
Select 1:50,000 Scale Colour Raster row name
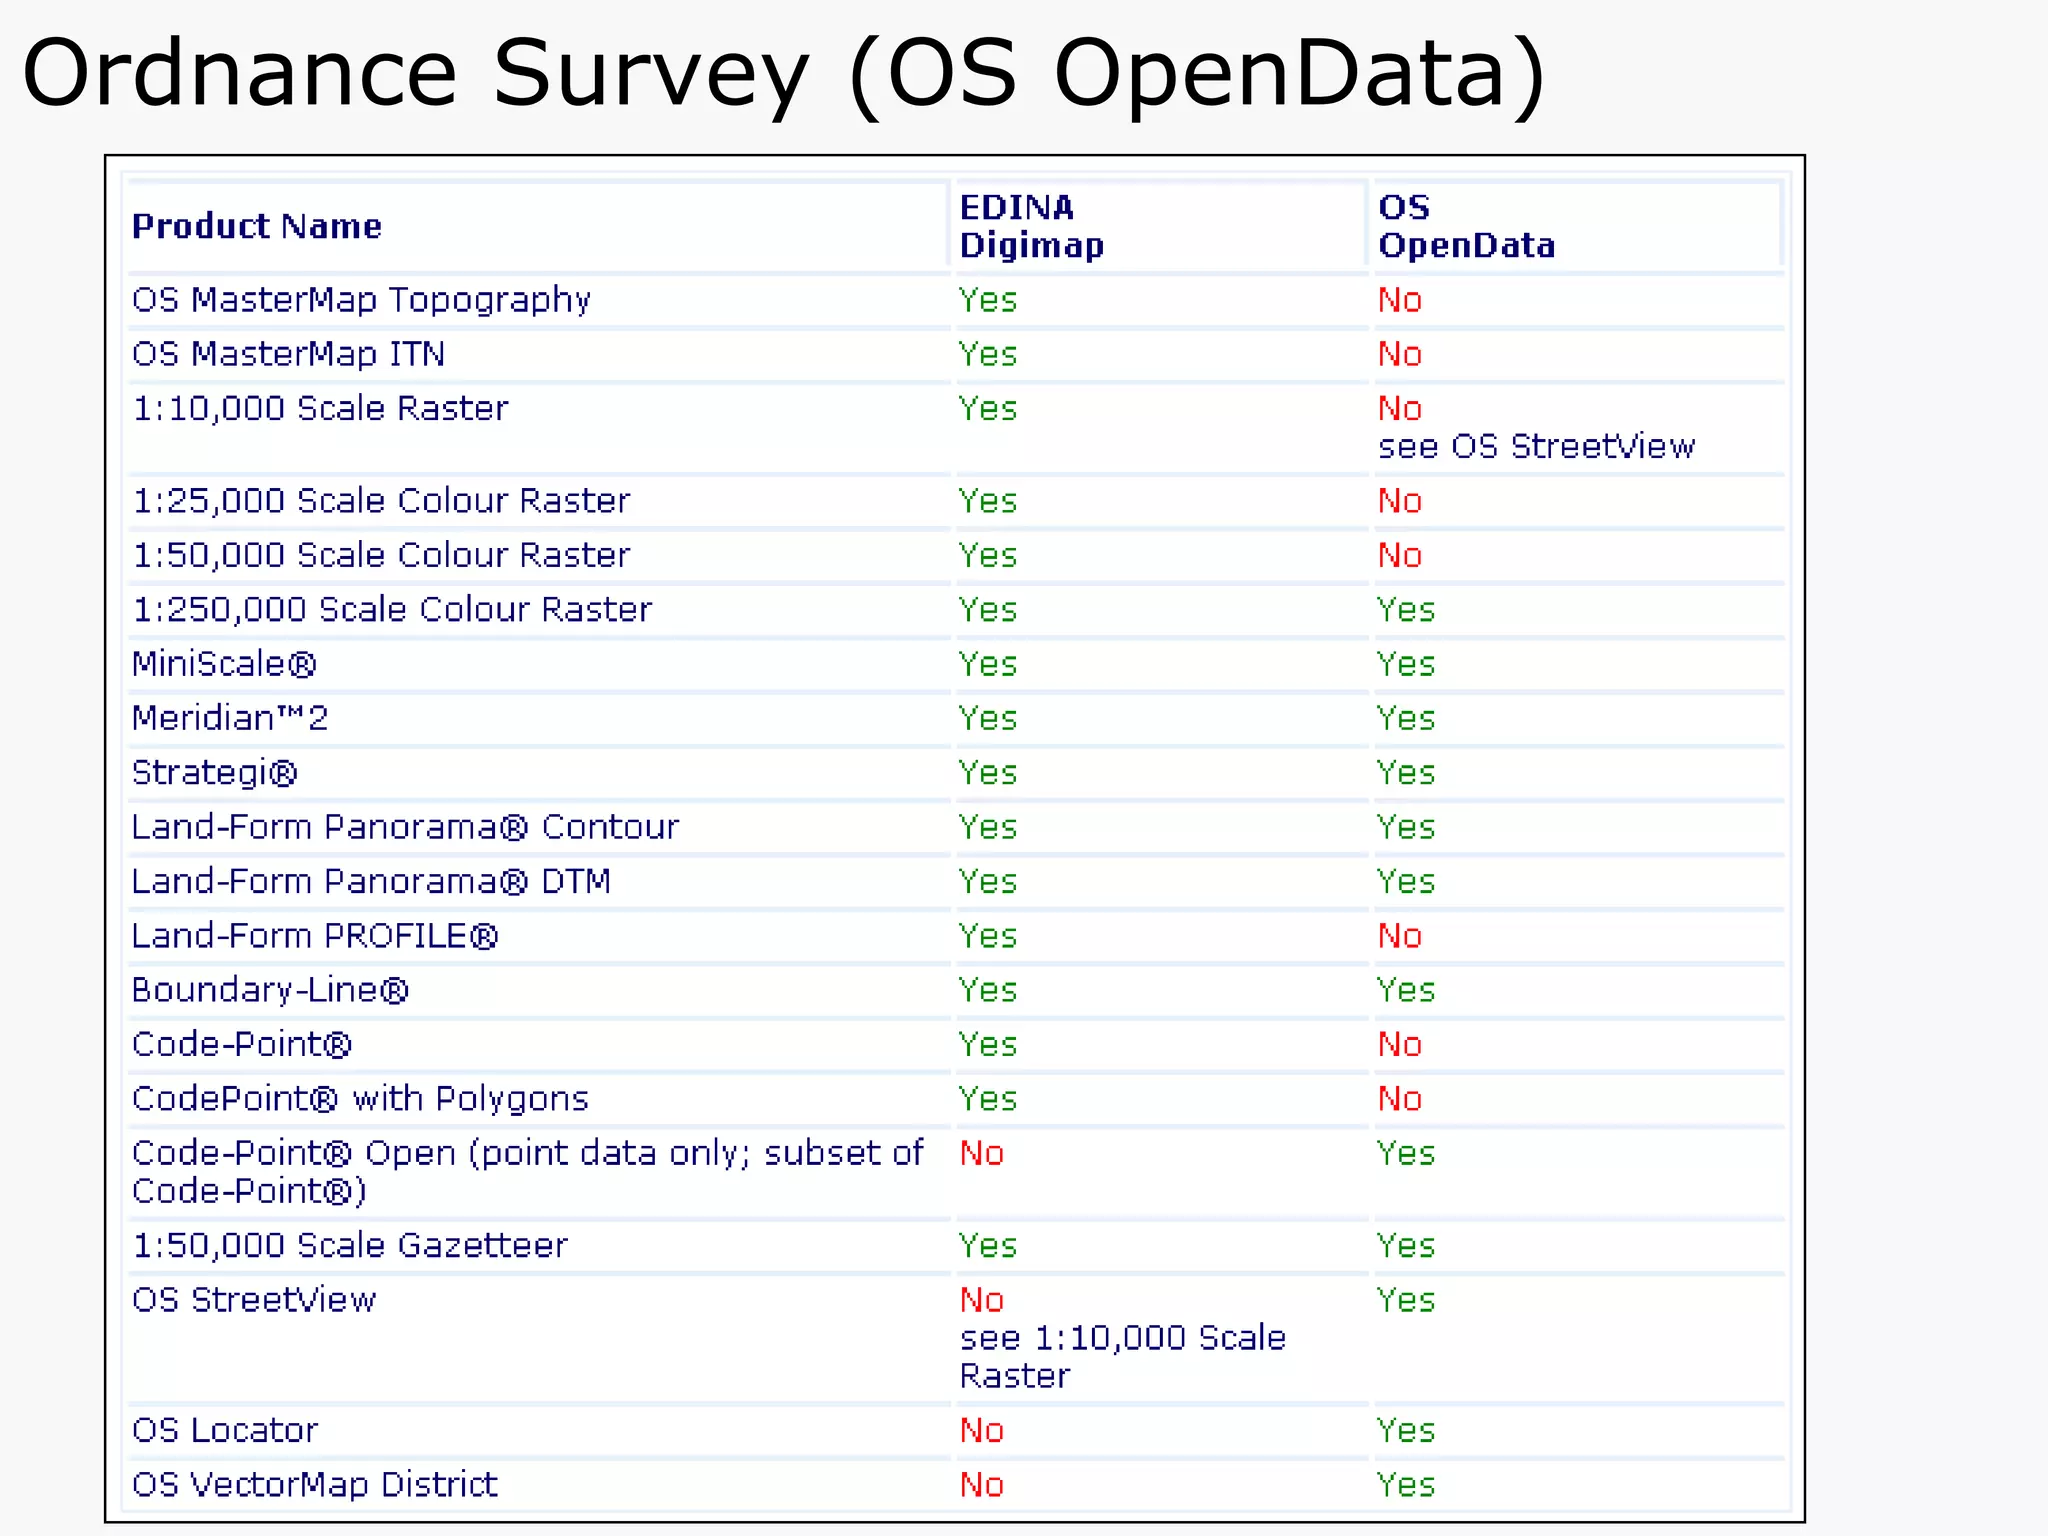click(381, 555)
